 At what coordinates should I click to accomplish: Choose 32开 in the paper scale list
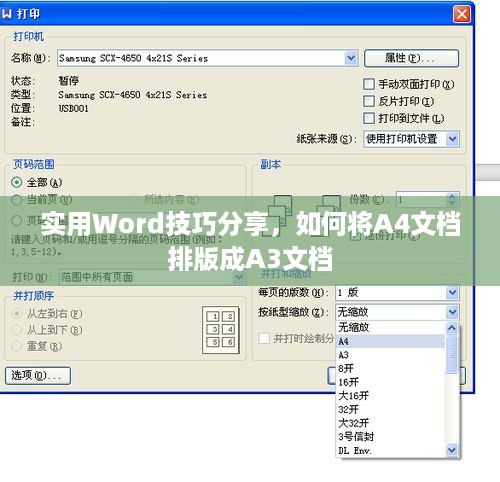[390, 409]
